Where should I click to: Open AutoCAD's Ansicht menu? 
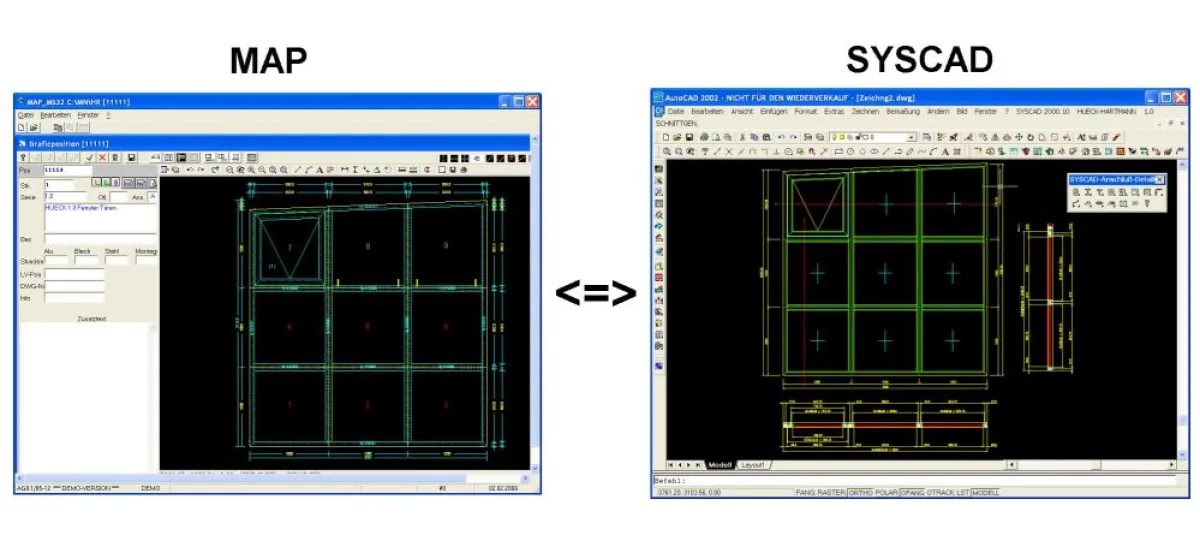(x=742, y=111)
